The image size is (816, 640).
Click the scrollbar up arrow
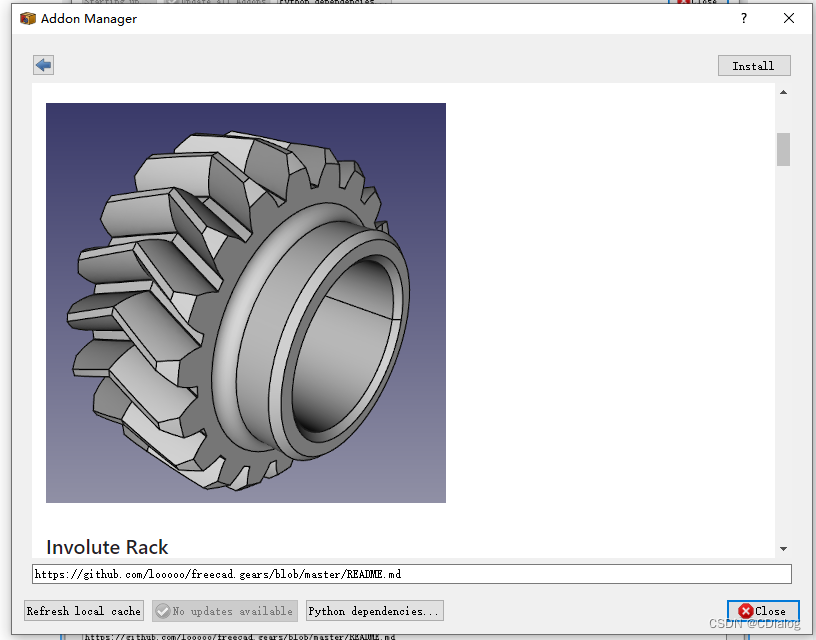click(x=783, y=93)
